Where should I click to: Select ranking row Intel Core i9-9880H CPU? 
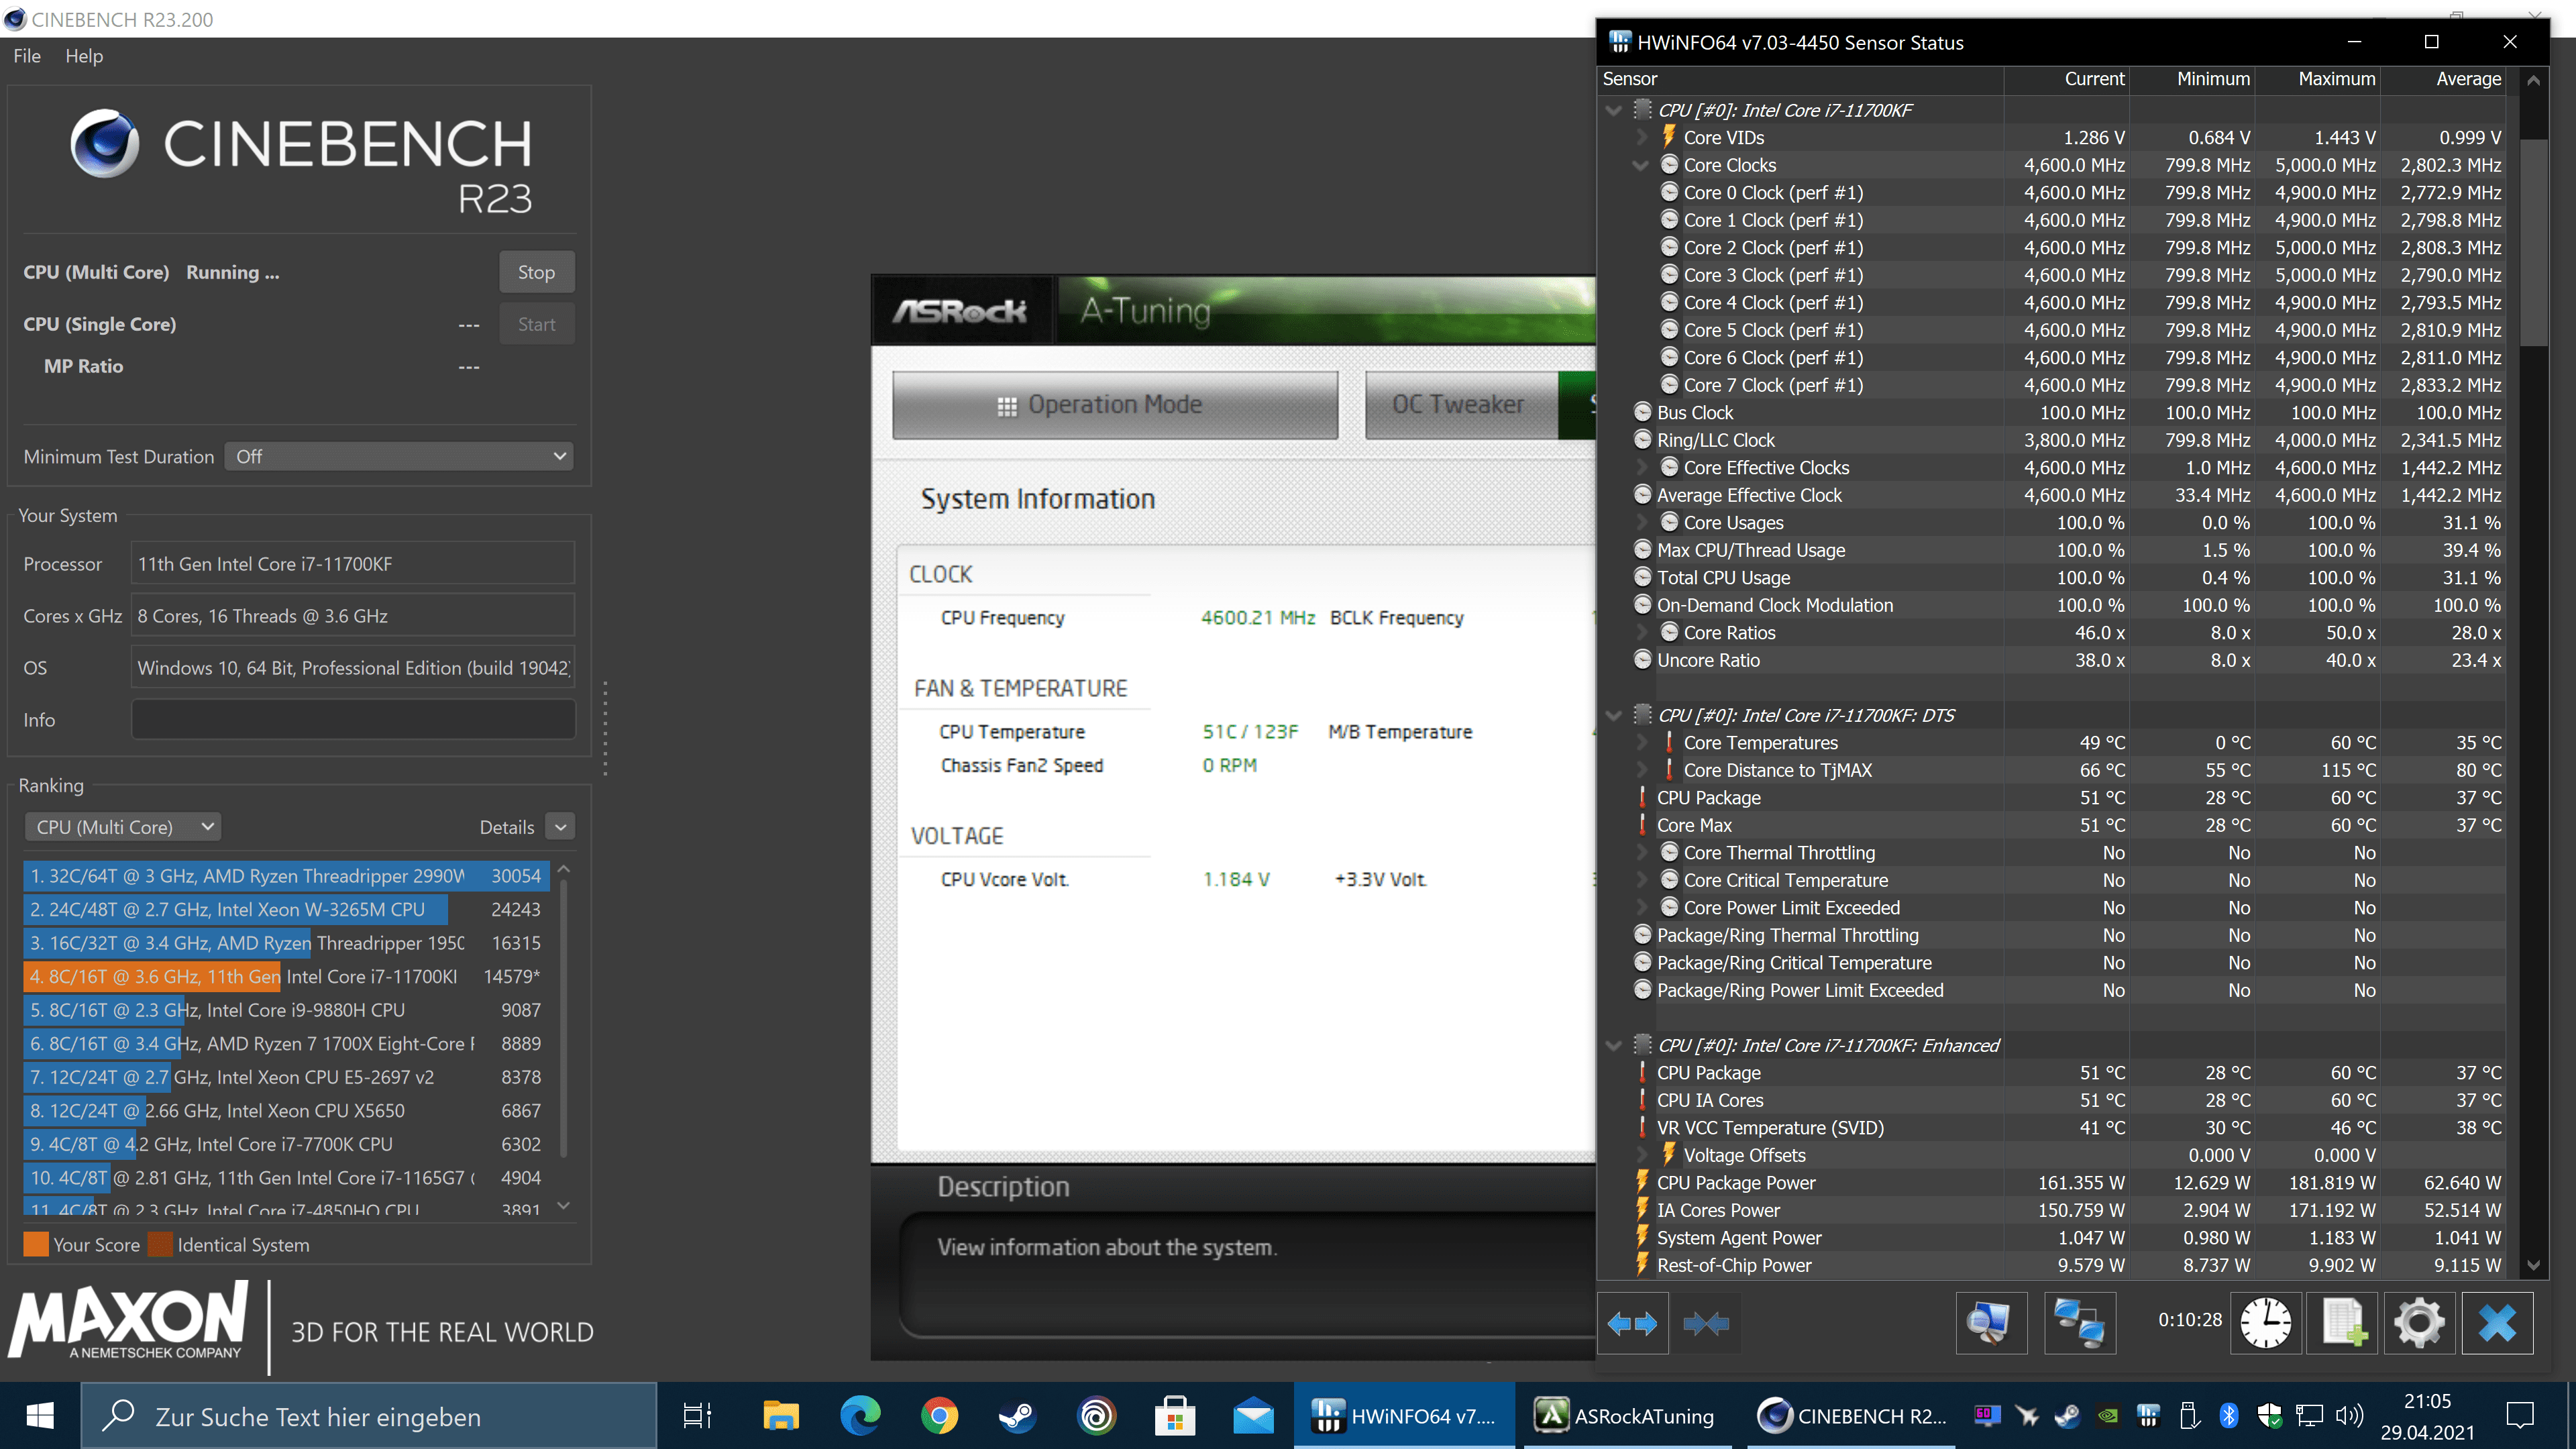286,1010
